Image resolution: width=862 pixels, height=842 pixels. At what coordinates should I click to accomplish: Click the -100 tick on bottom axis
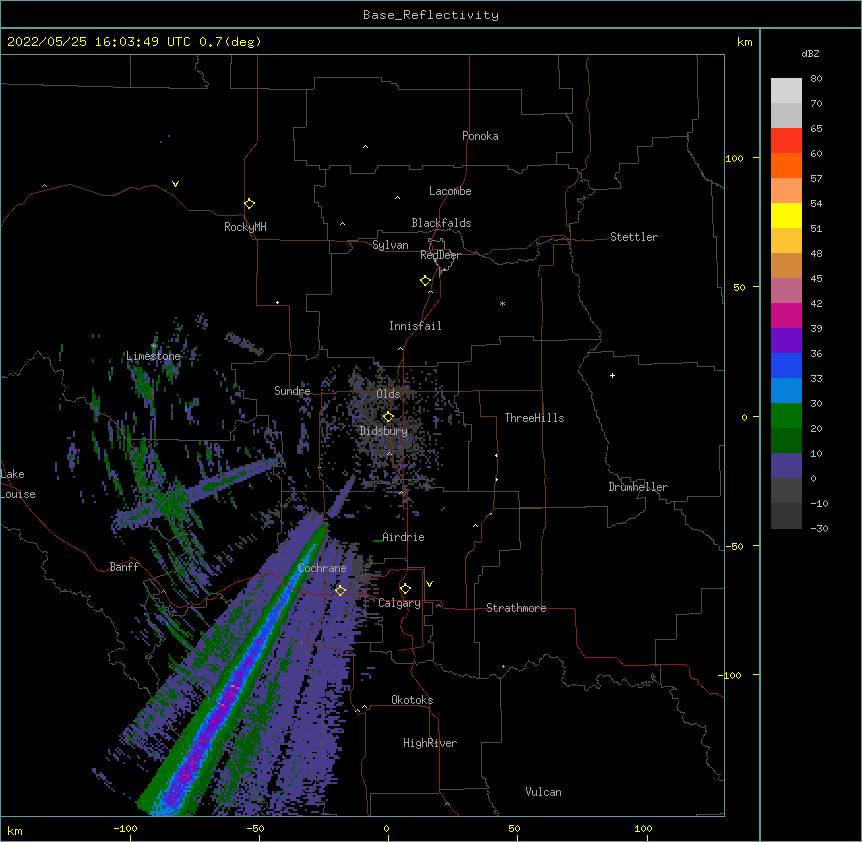point(125,828)
